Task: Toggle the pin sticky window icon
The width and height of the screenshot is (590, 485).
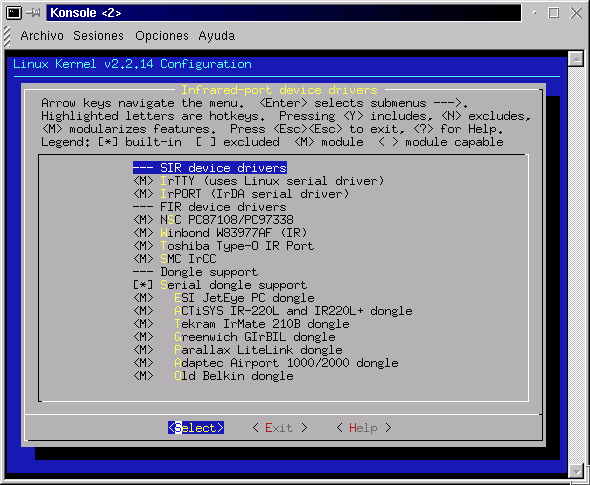Action: click(x=34, y=13)
